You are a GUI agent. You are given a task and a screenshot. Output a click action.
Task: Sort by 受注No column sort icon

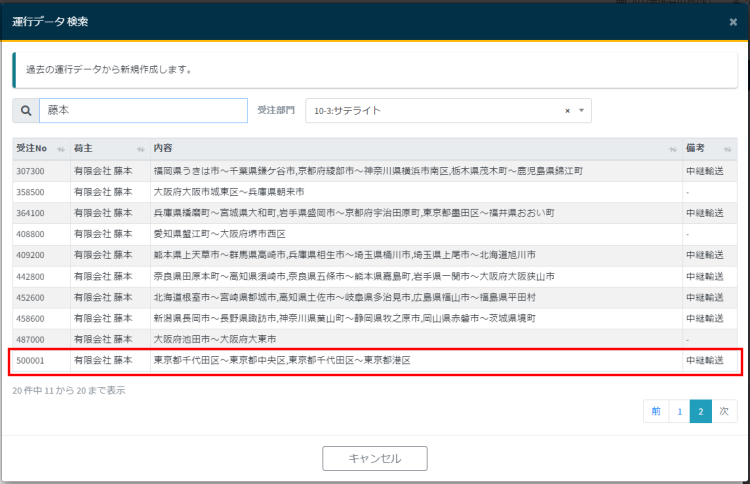(x=60, y=148)
